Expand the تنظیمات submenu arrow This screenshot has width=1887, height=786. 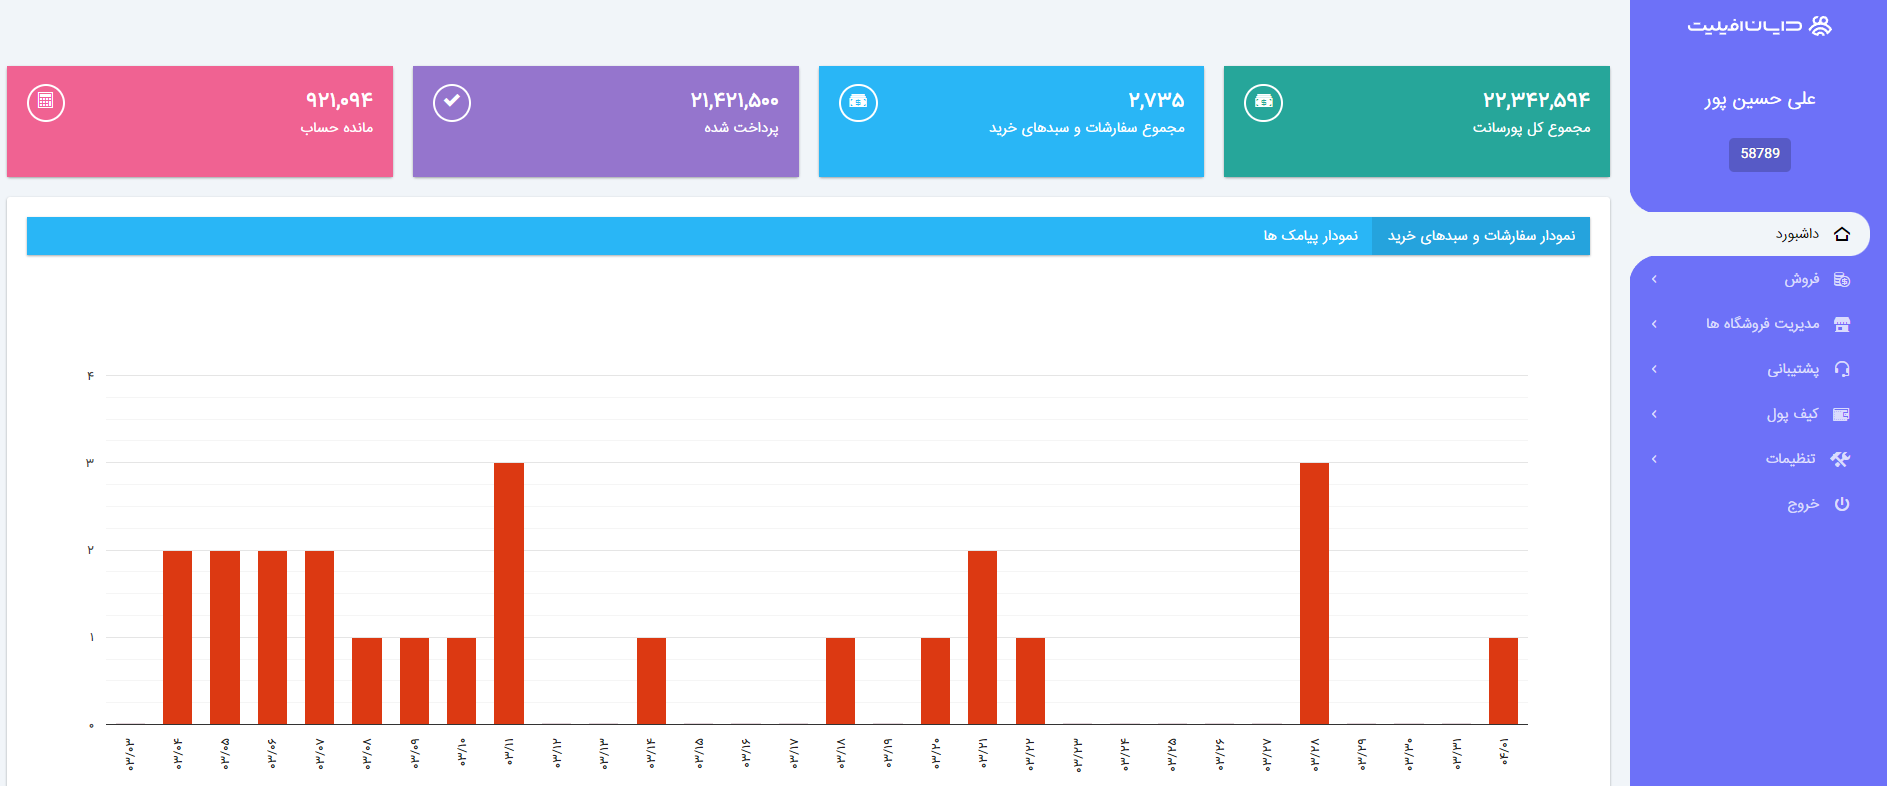1655,459
